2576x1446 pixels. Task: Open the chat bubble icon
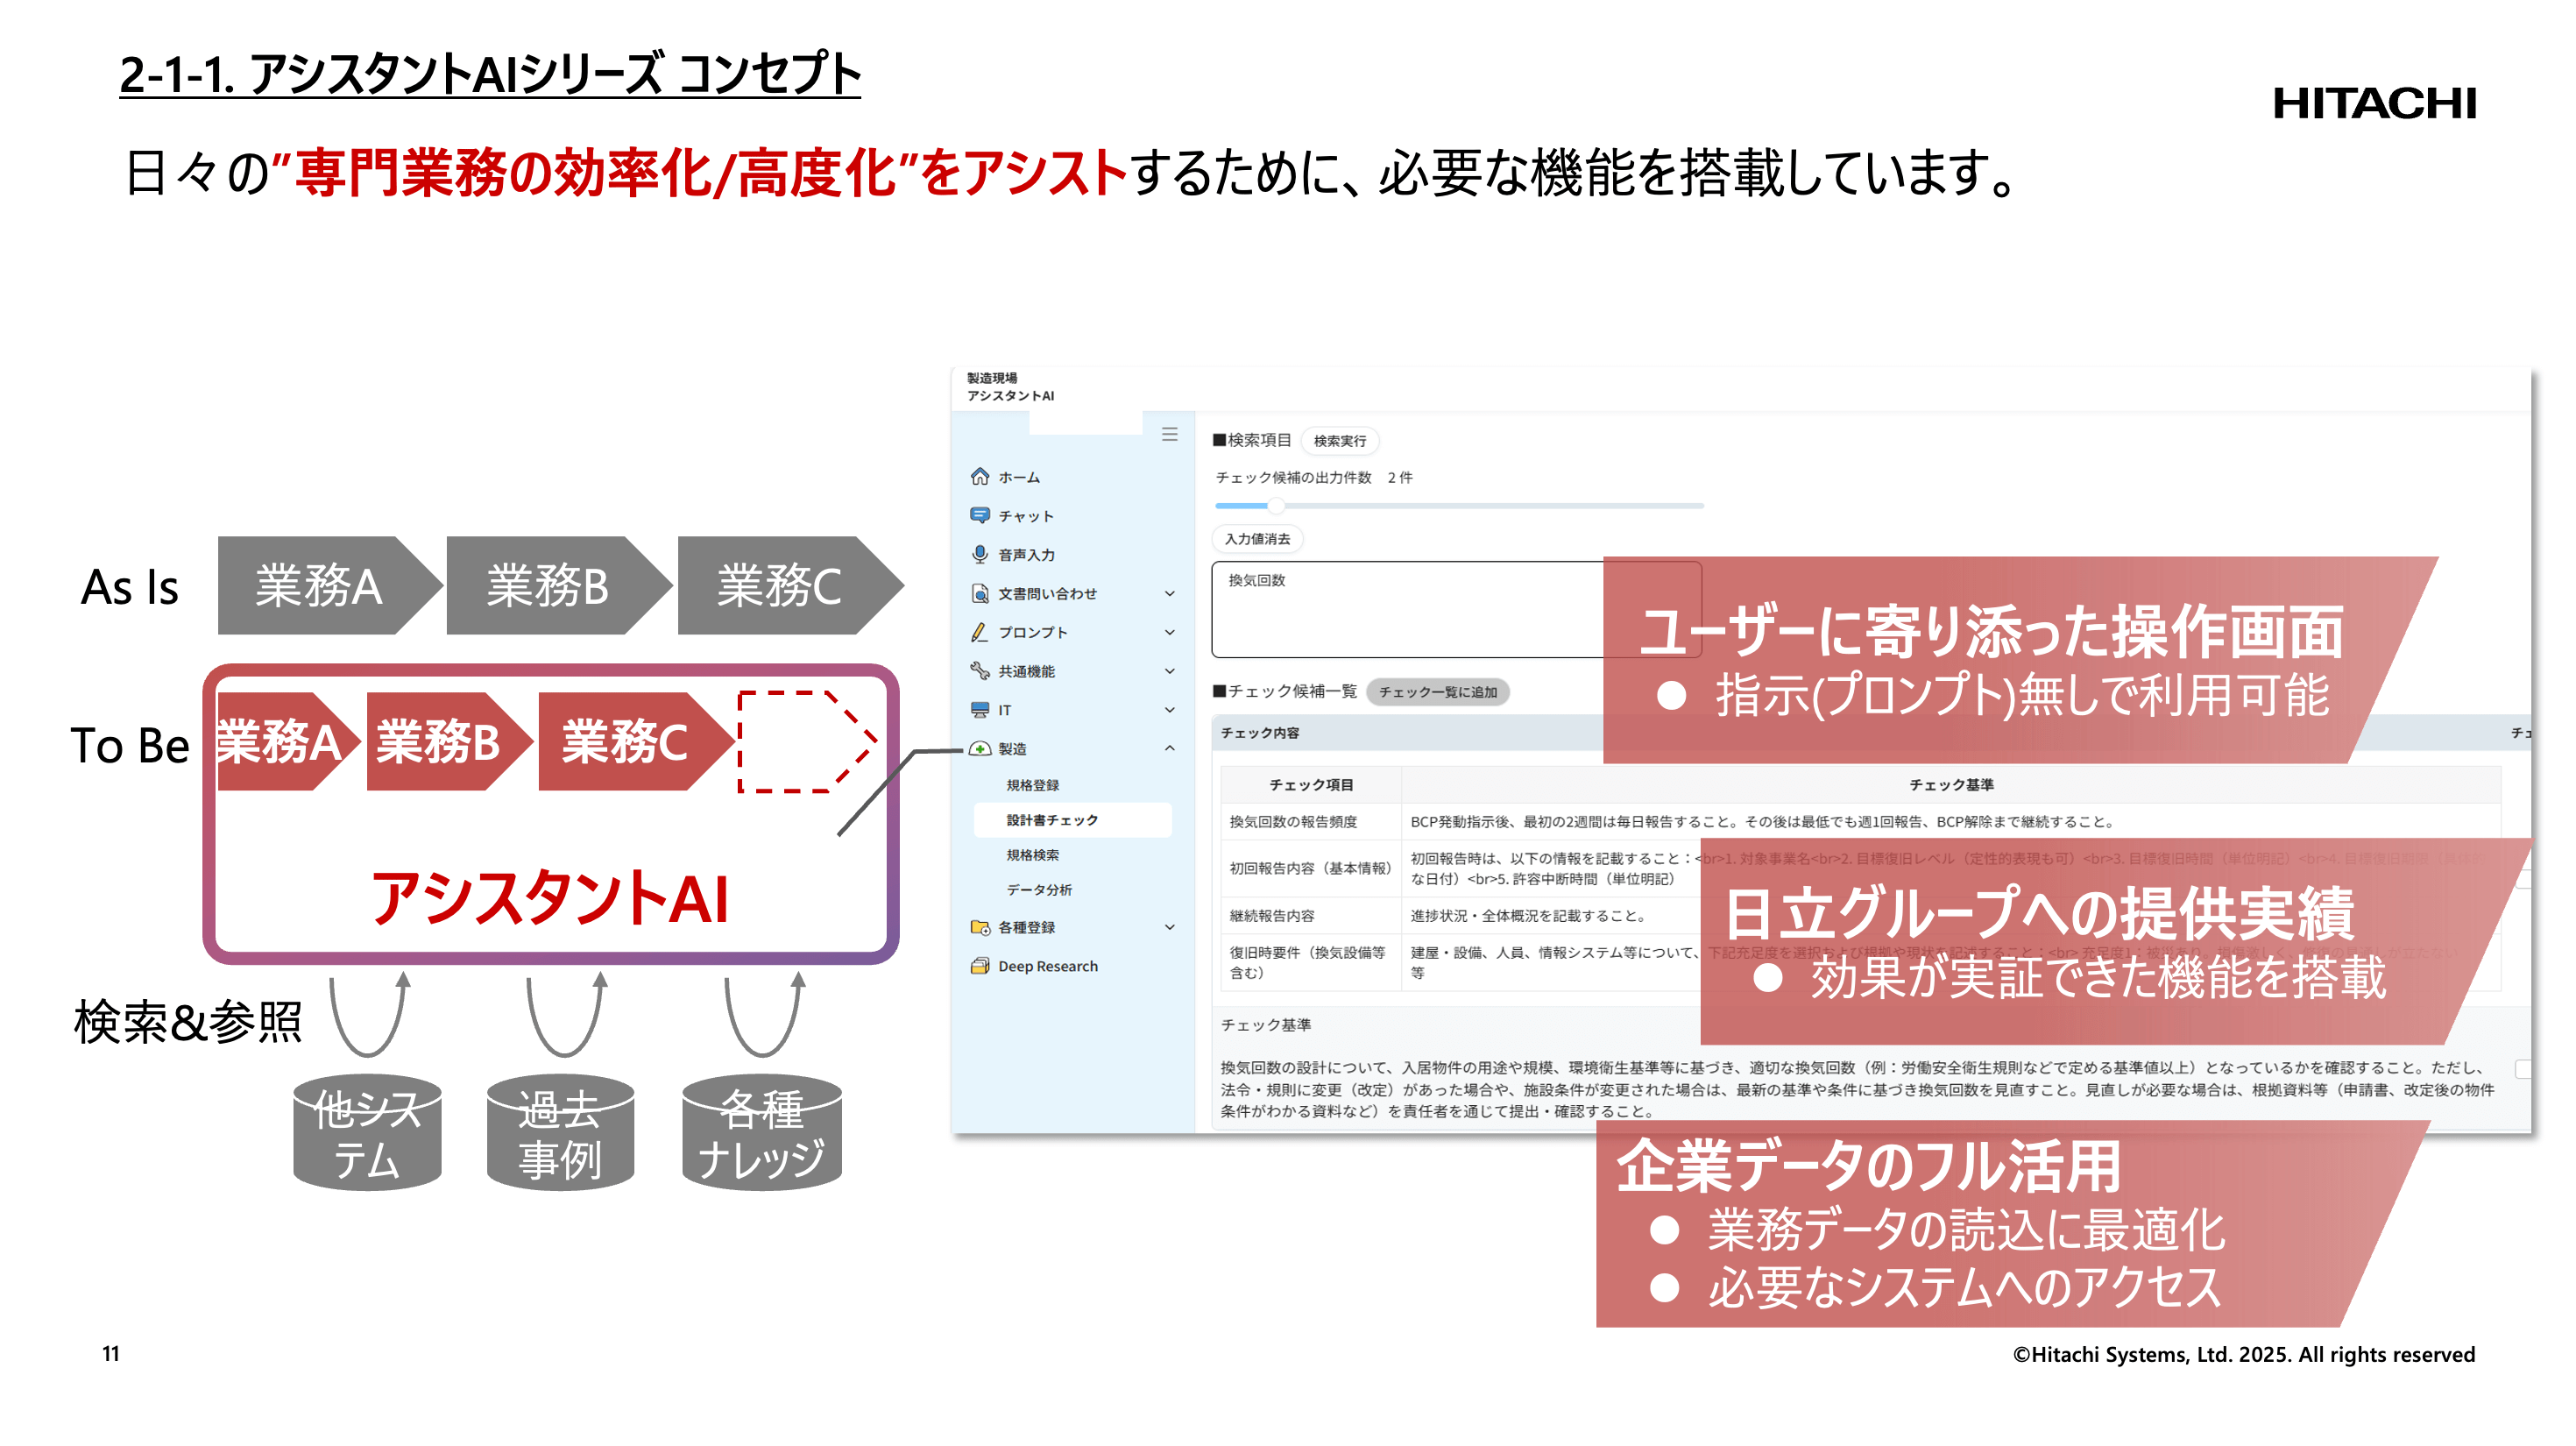pyautogui.click(x=979, y=516)
